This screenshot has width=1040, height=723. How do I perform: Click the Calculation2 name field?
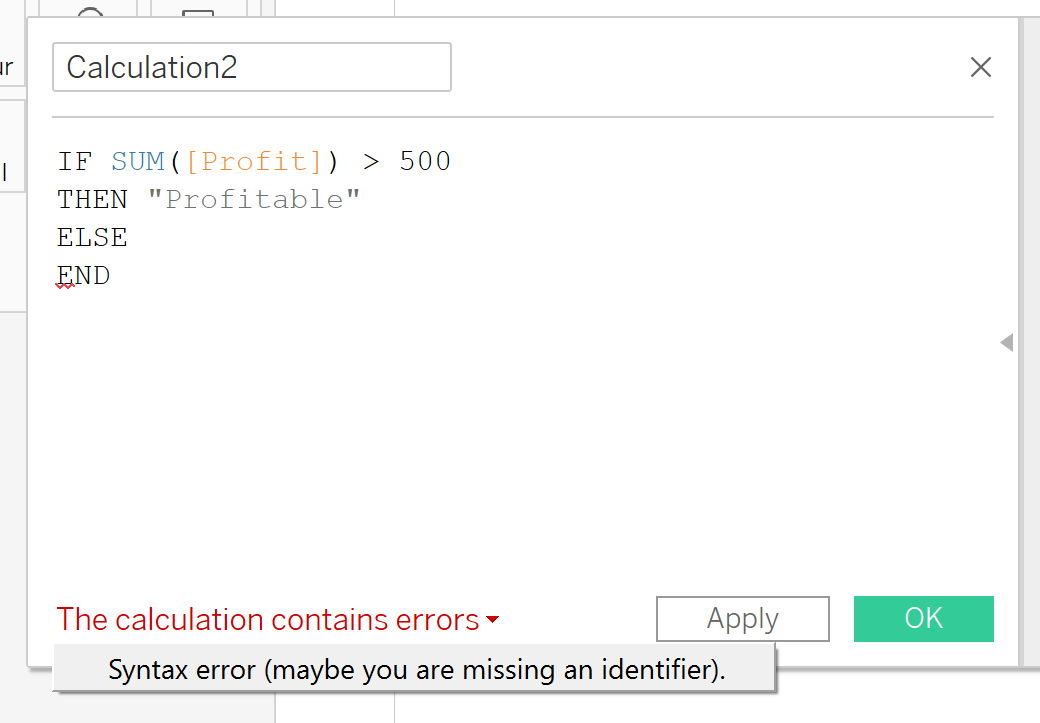pyautogui.click(x=251, y=67)
